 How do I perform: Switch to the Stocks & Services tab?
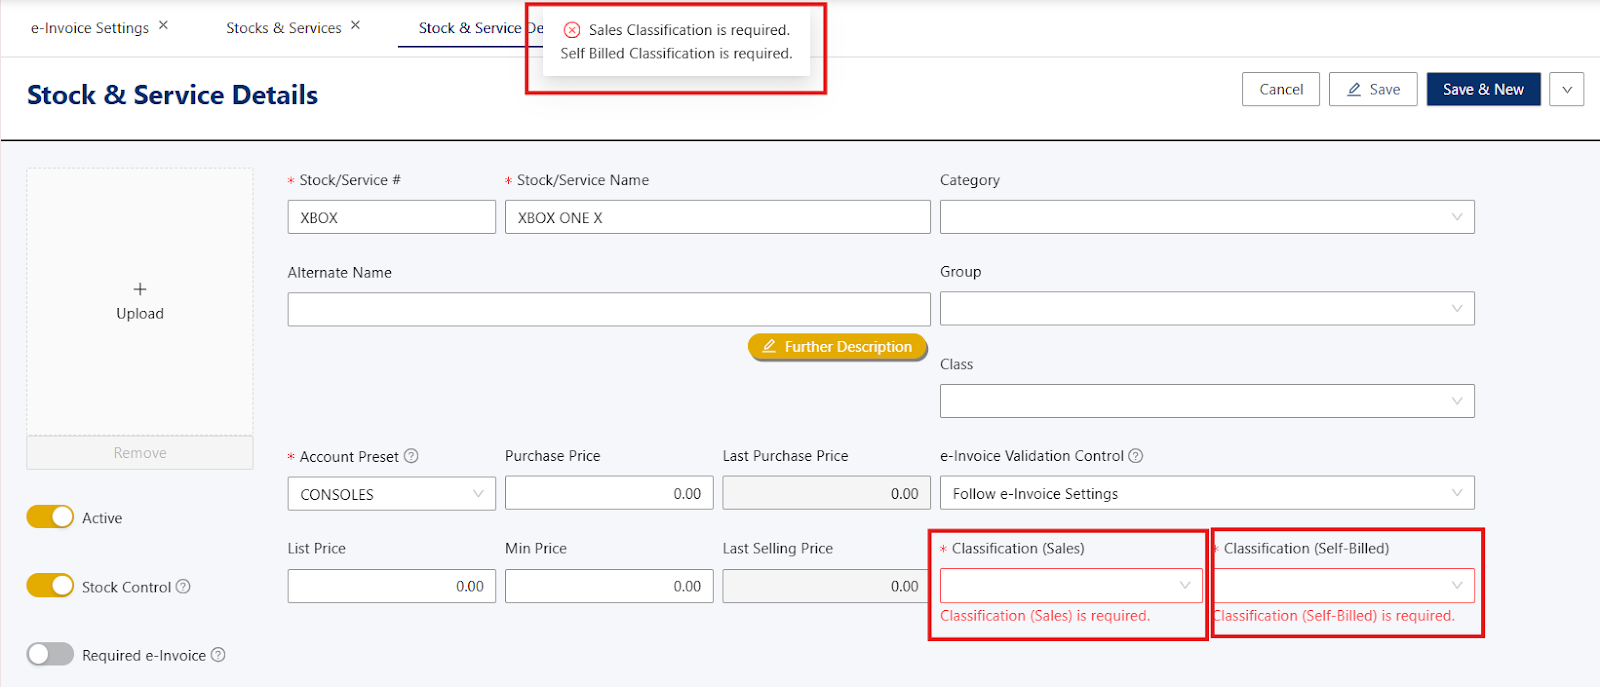tap(283, 28)
